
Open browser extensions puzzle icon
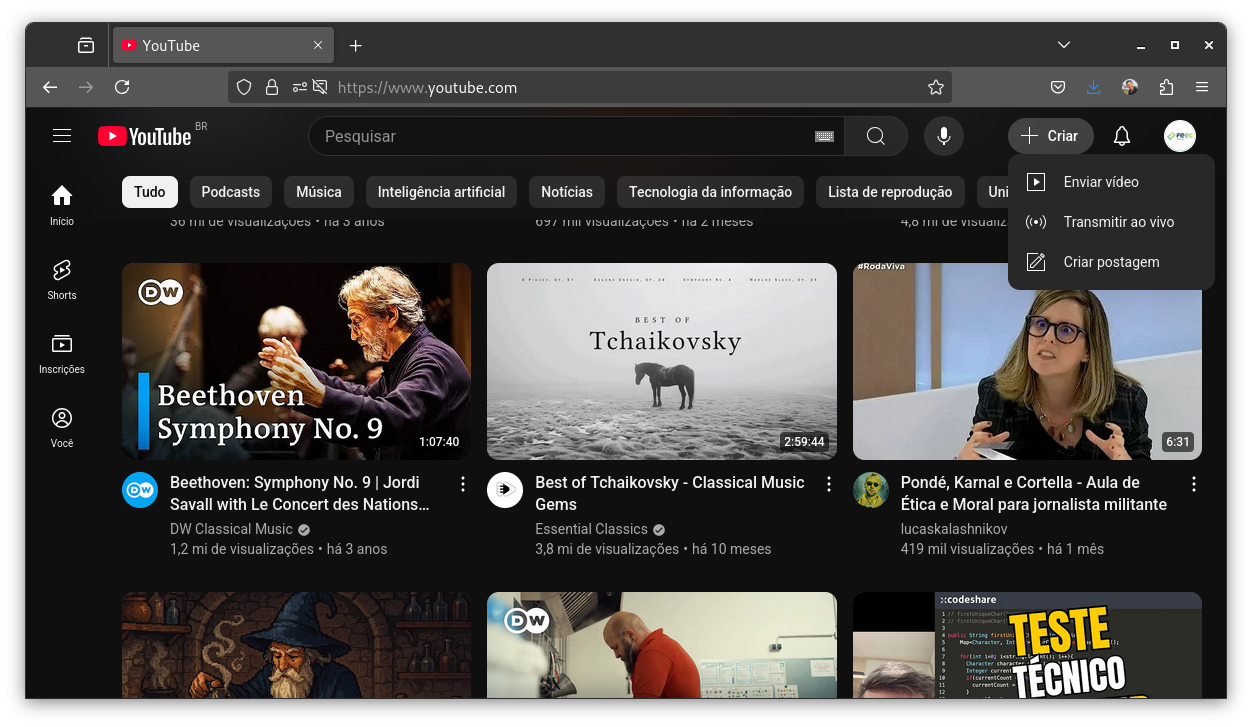coord(1165,87)
